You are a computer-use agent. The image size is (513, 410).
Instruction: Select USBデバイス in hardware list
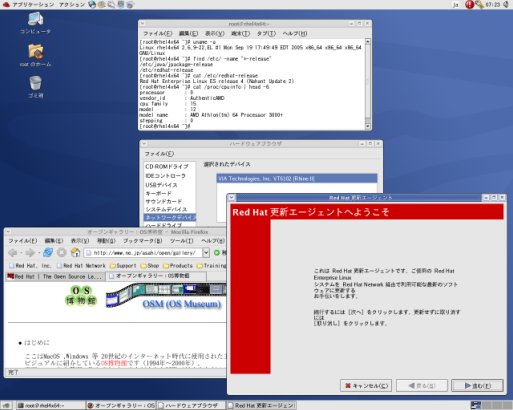[161, 185]
